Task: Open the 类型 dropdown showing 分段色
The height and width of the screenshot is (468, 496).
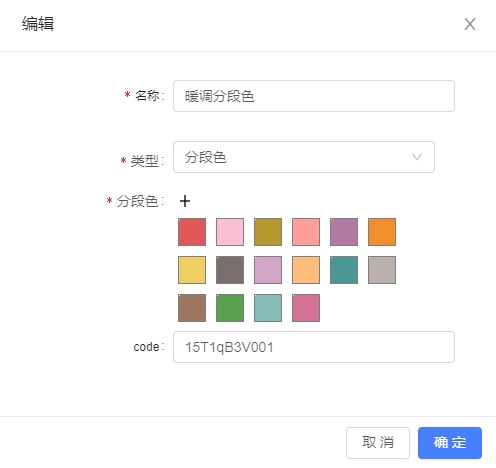Action: click(x=304, y=157)
